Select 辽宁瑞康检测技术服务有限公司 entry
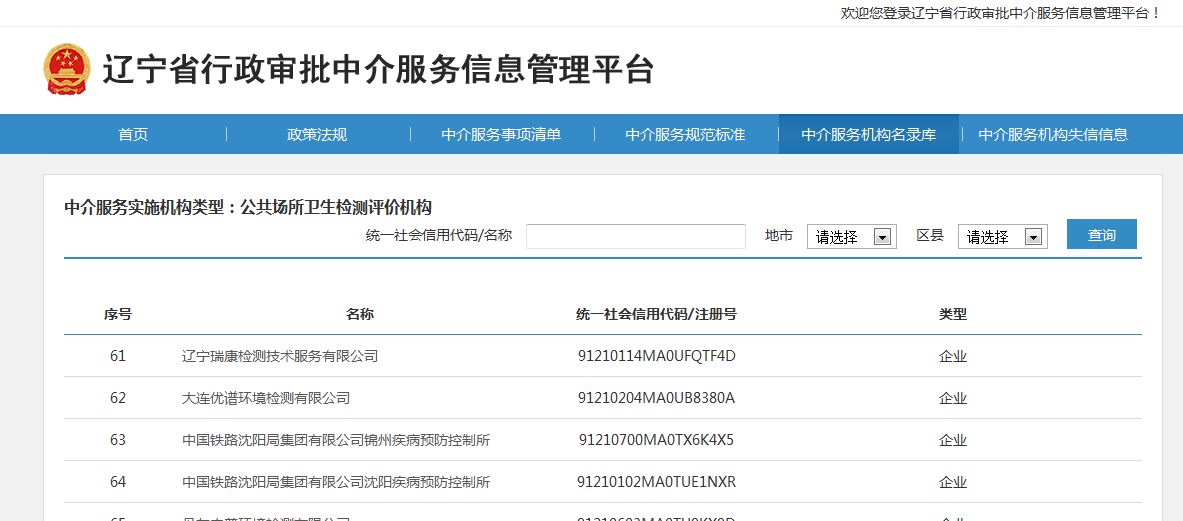Image resolution: width=1183 pixels, height=521 pixels. [x=280, y=356]
